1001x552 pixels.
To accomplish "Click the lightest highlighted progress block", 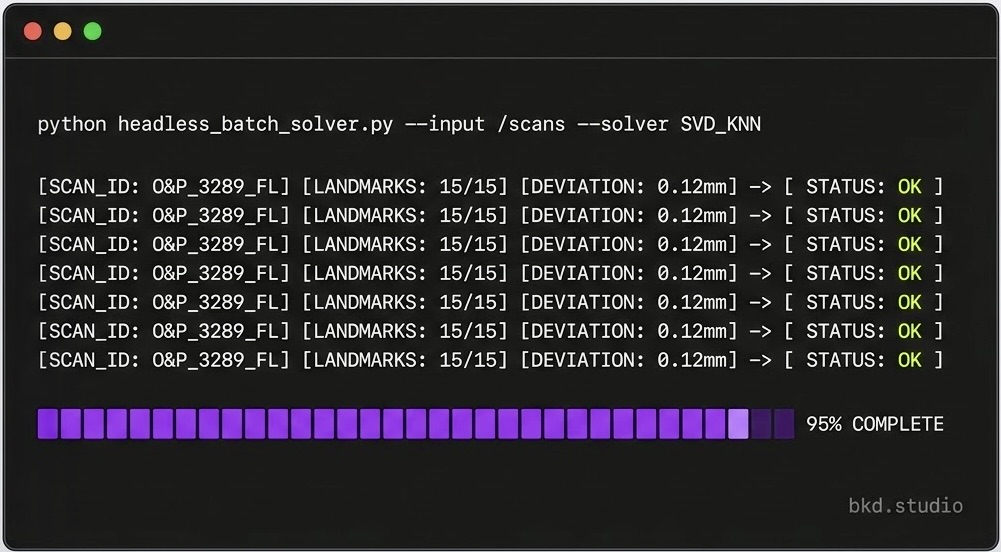I will tap(739, 424).
